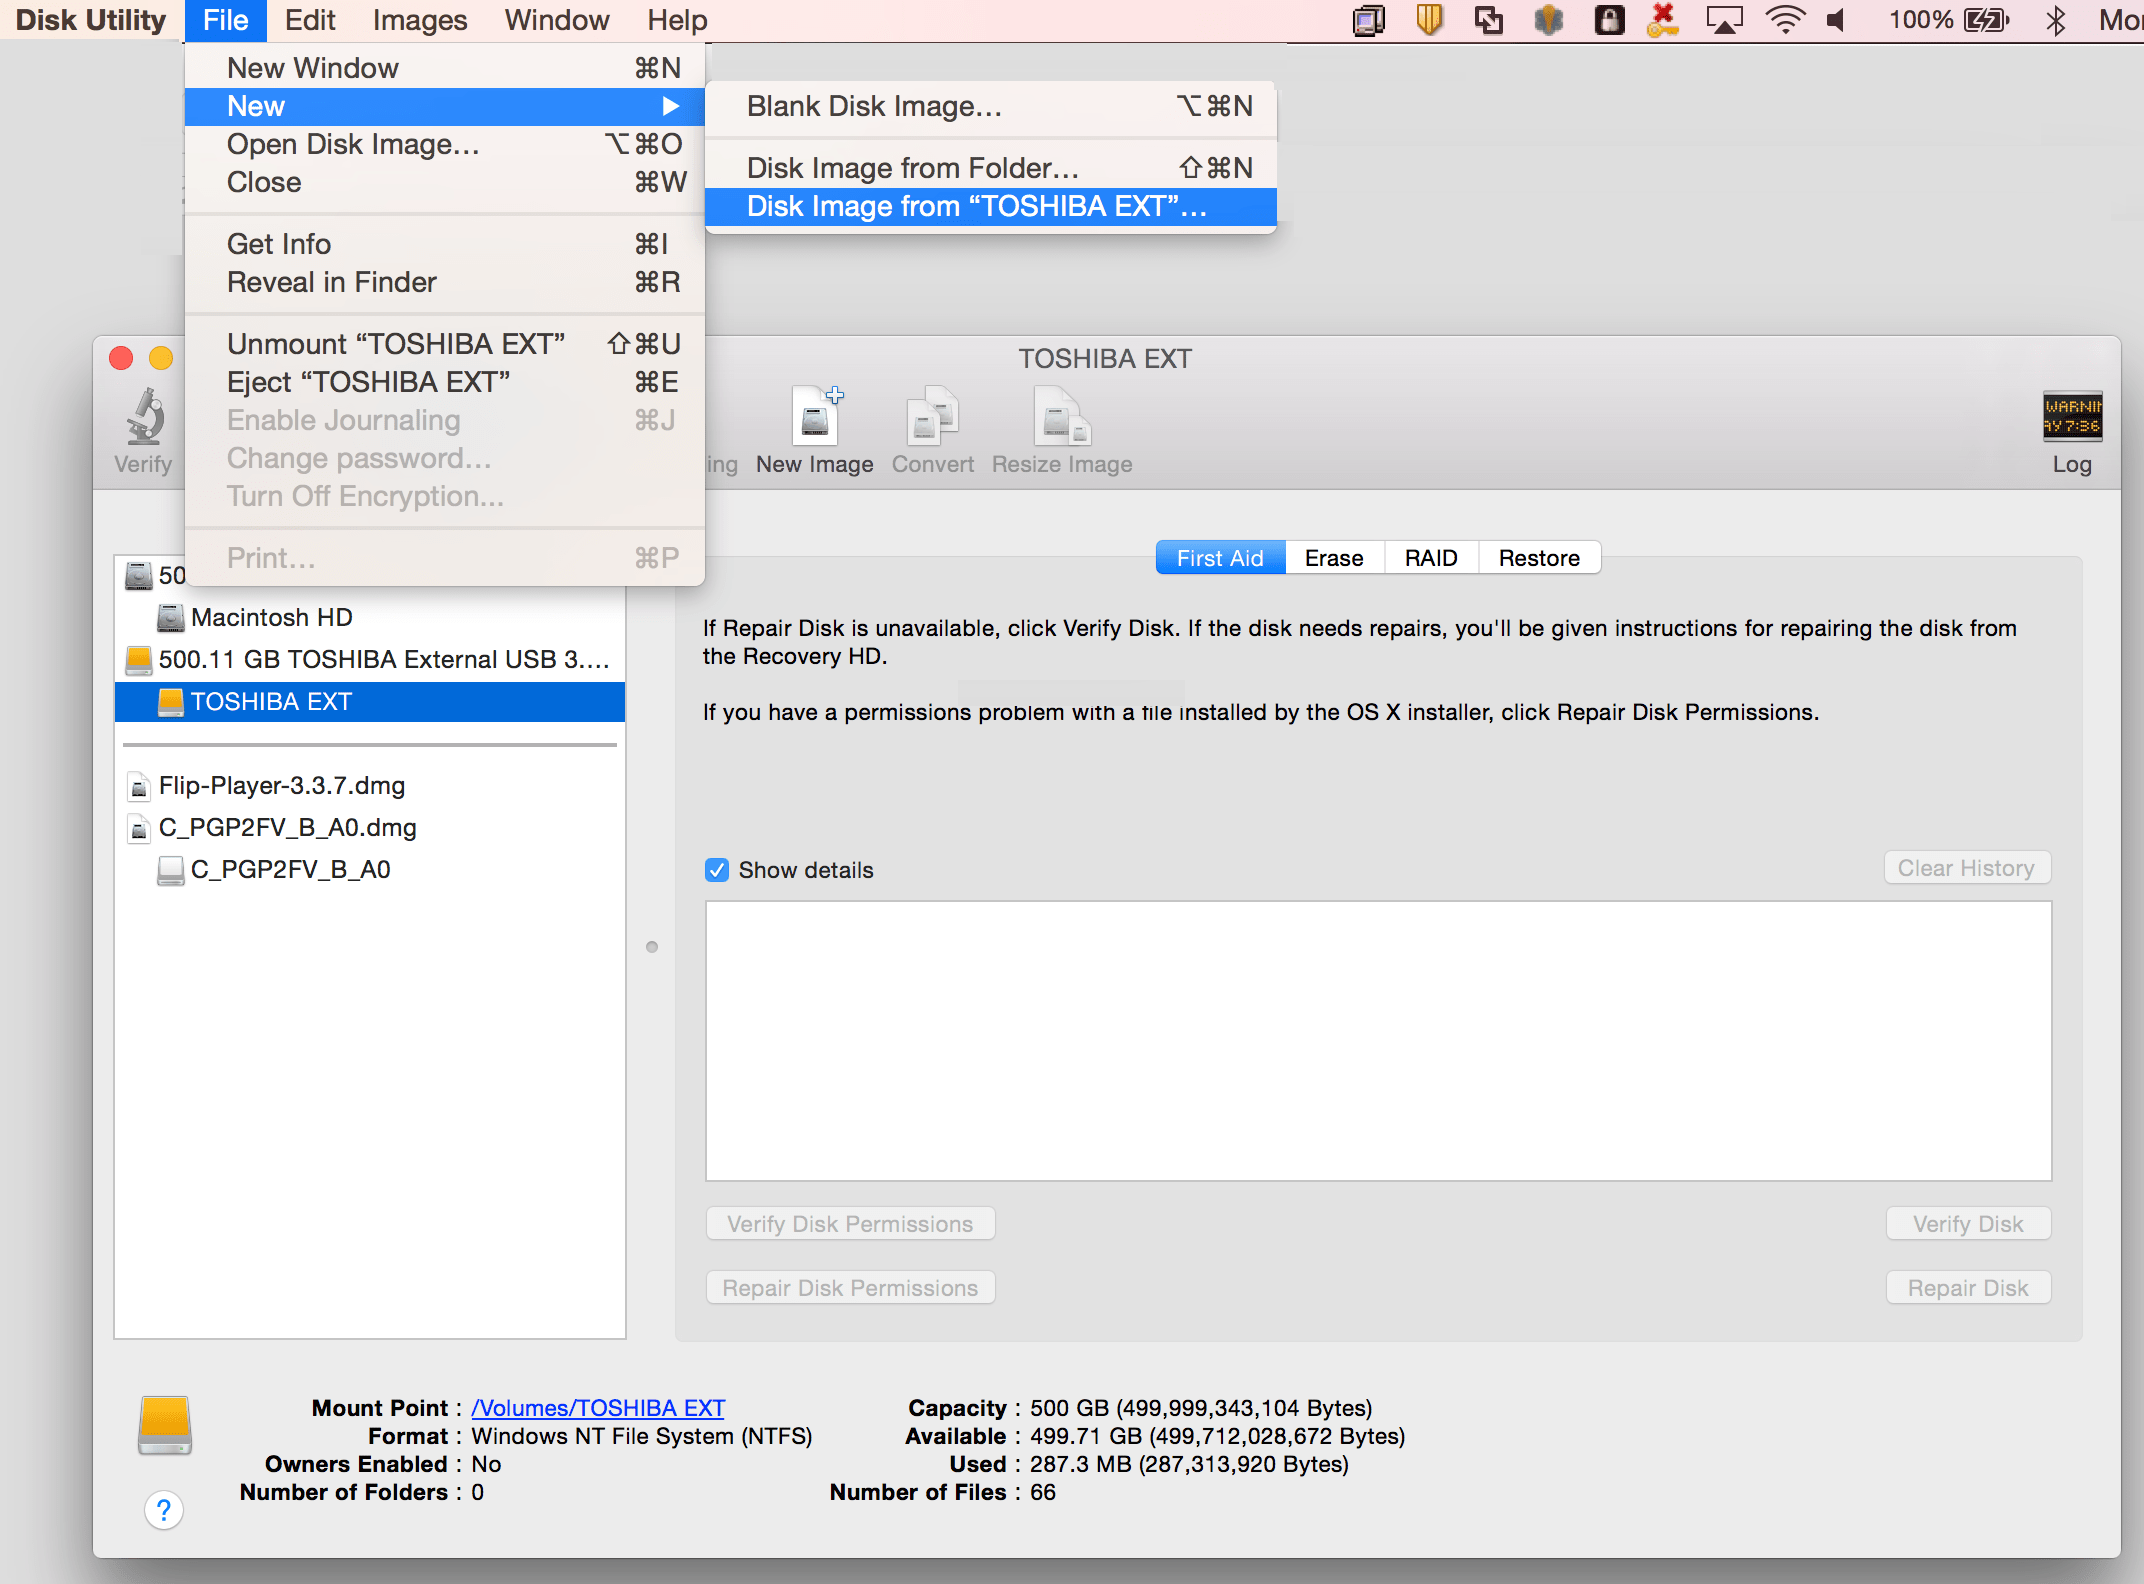Choose Disk Image from "TOSHIBA EXT" submenu item
Viewport: 2144px width, 1584px height.
pyautogui.click(x=976, y=207)
